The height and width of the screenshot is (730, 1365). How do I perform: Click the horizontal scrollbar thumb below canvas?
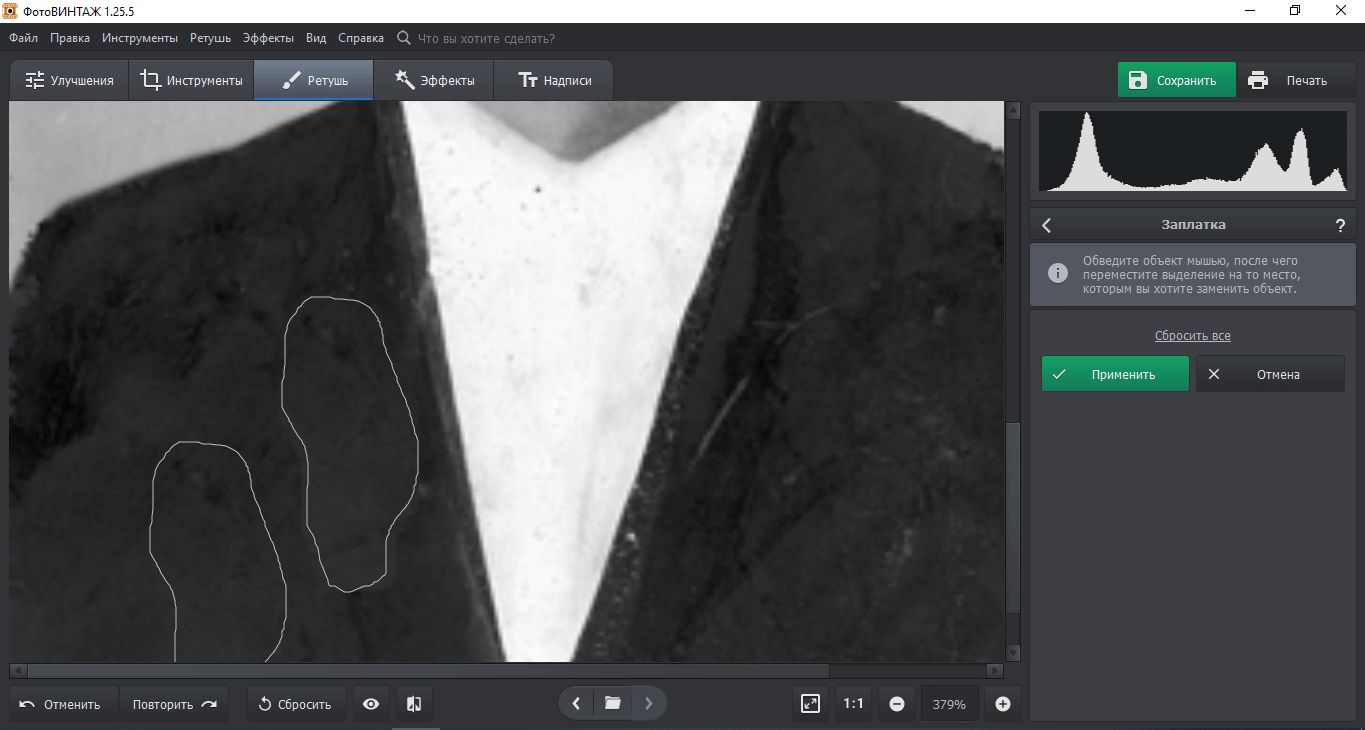pos(428,671)
